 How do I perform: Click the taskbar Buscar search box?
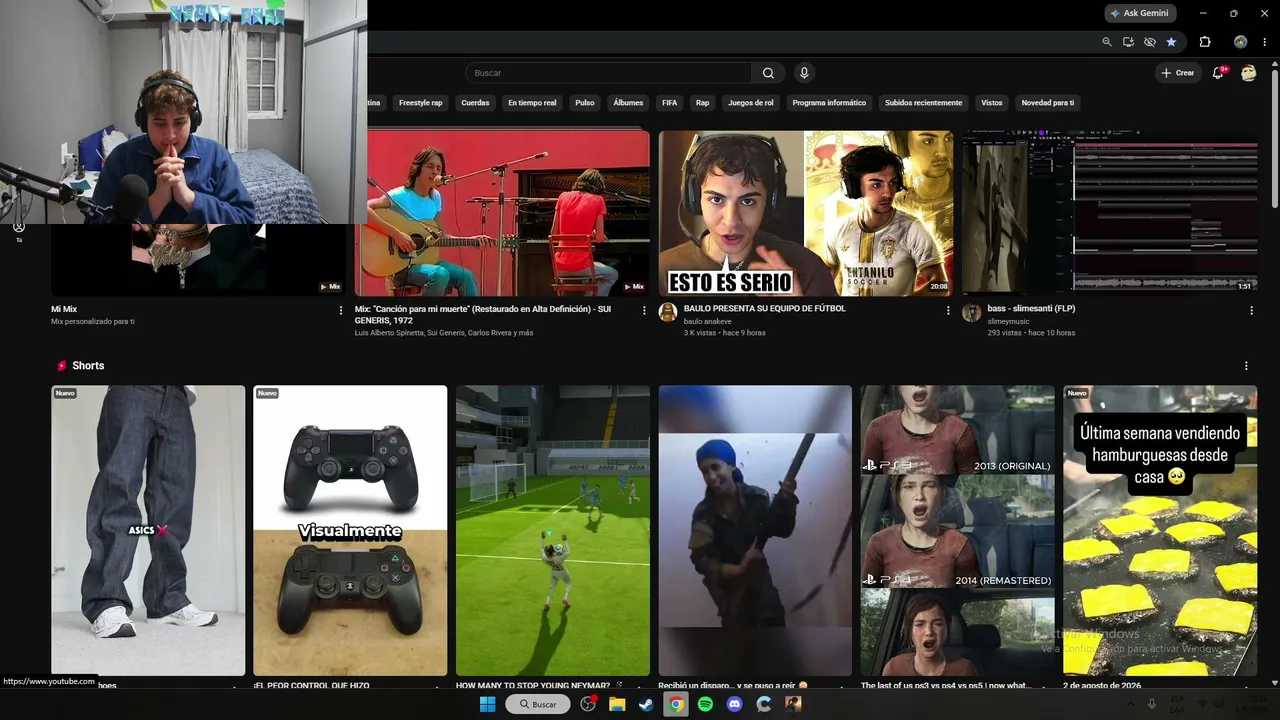[538, 704]
